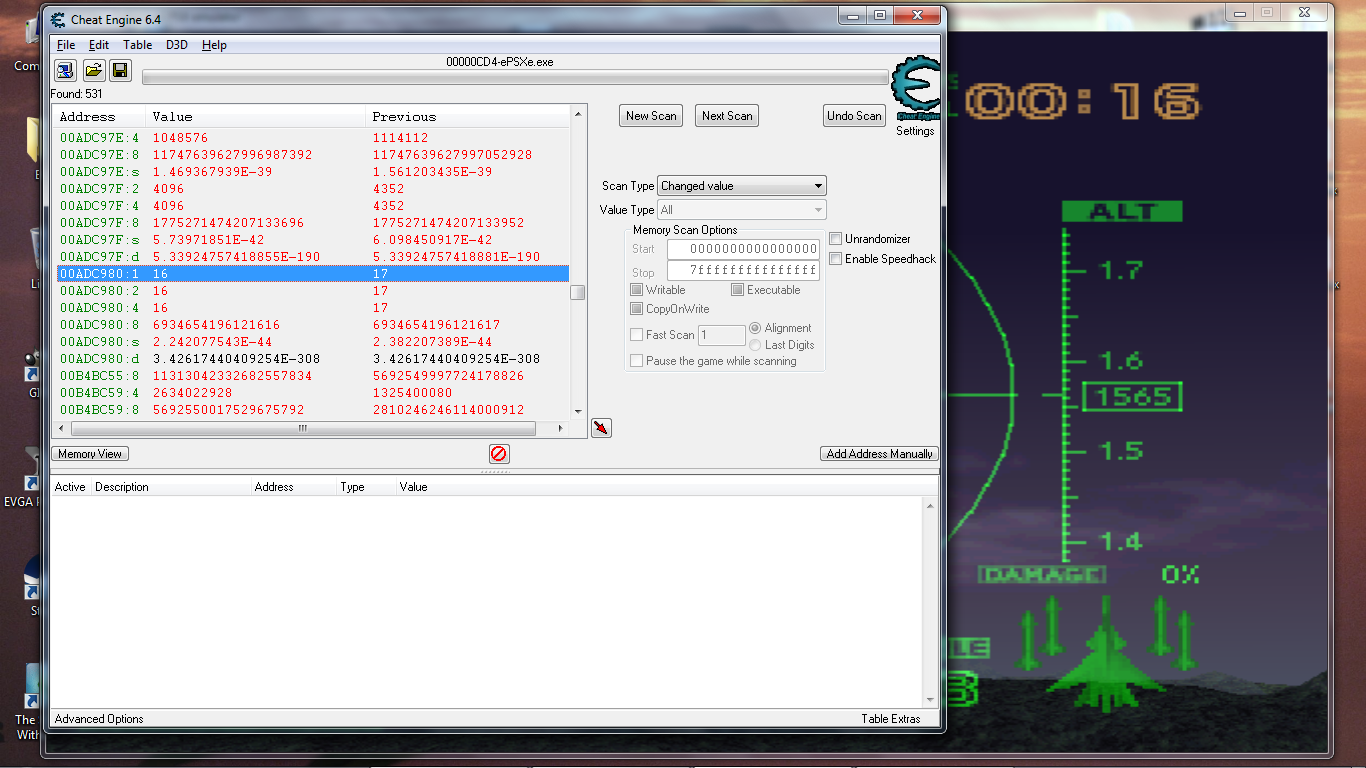Click inside the Stop address input field
The width and height of the screenshot is (1366, 768).
743,272
